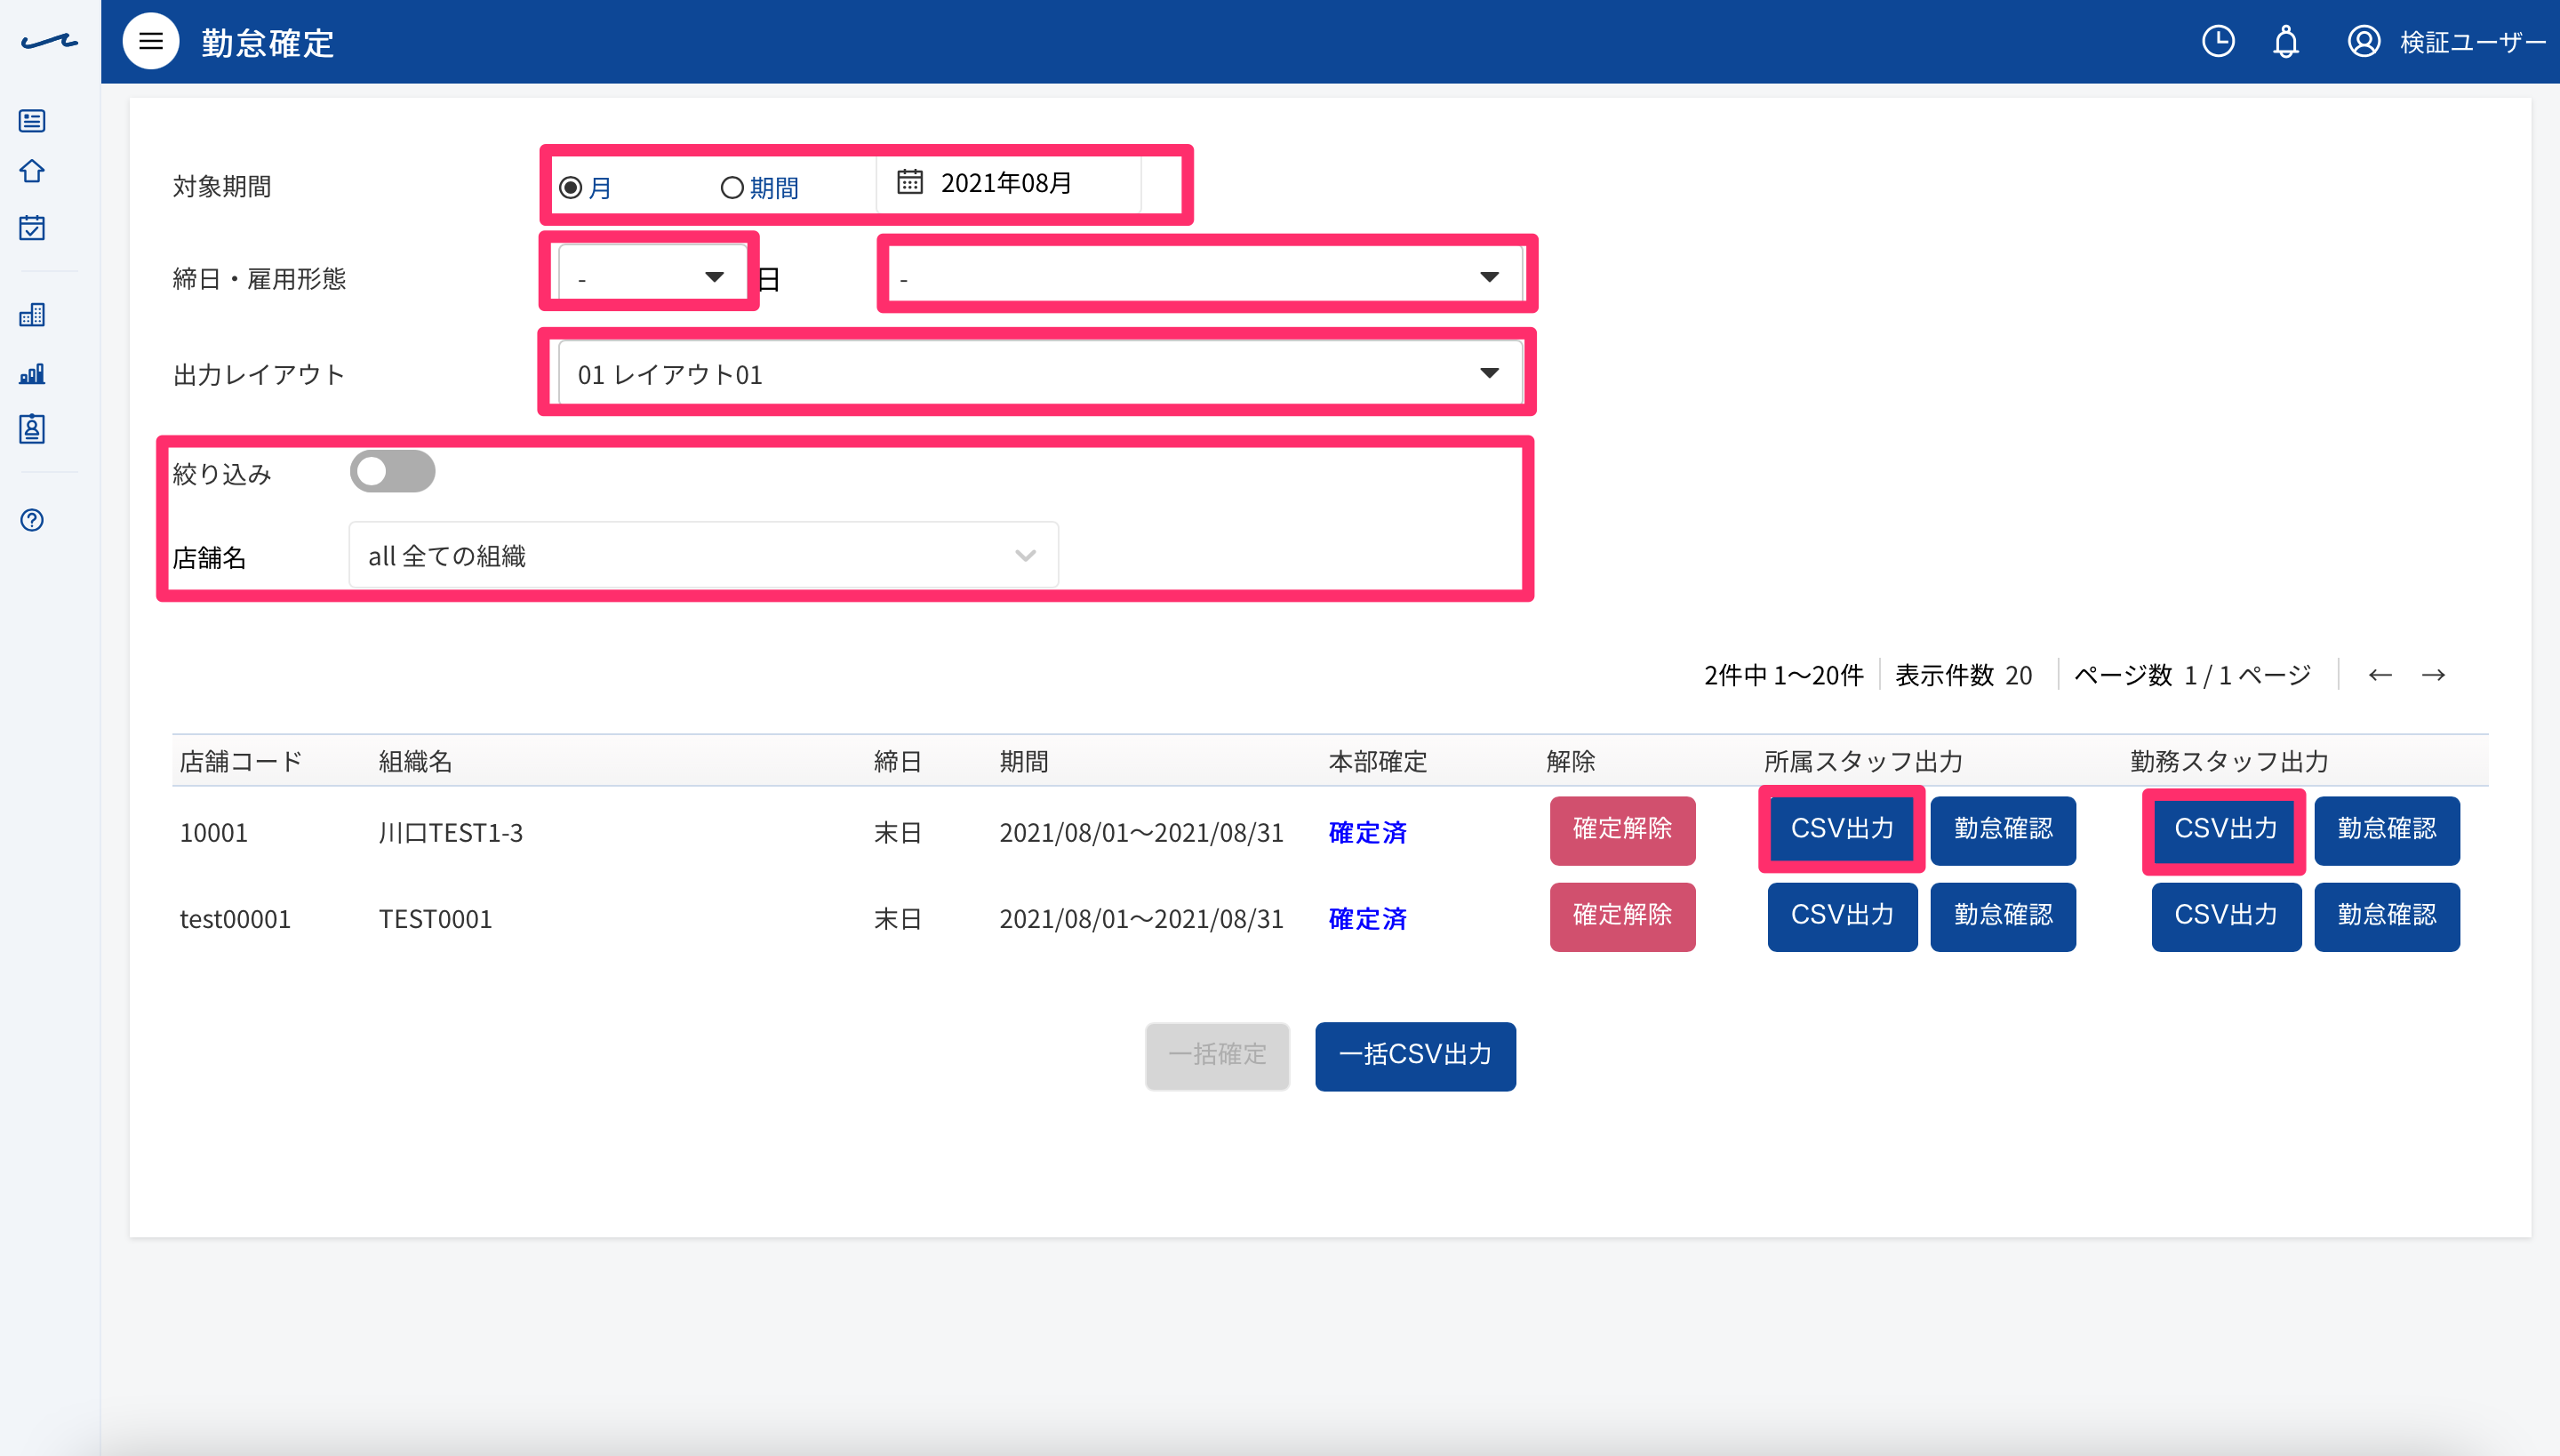Click the clock icon in header

click(2217, 41)
